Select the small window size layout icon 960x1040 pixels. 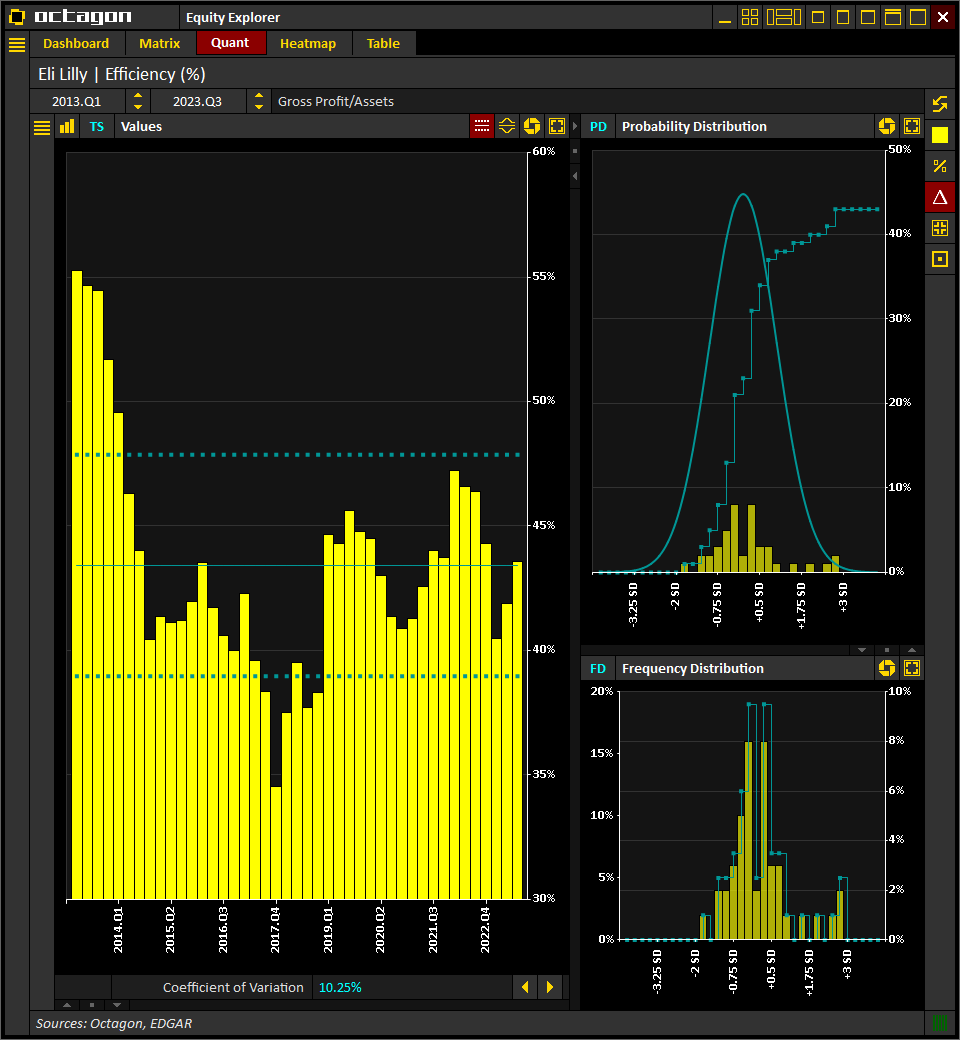pyautogui.click(x=818, y=17)
